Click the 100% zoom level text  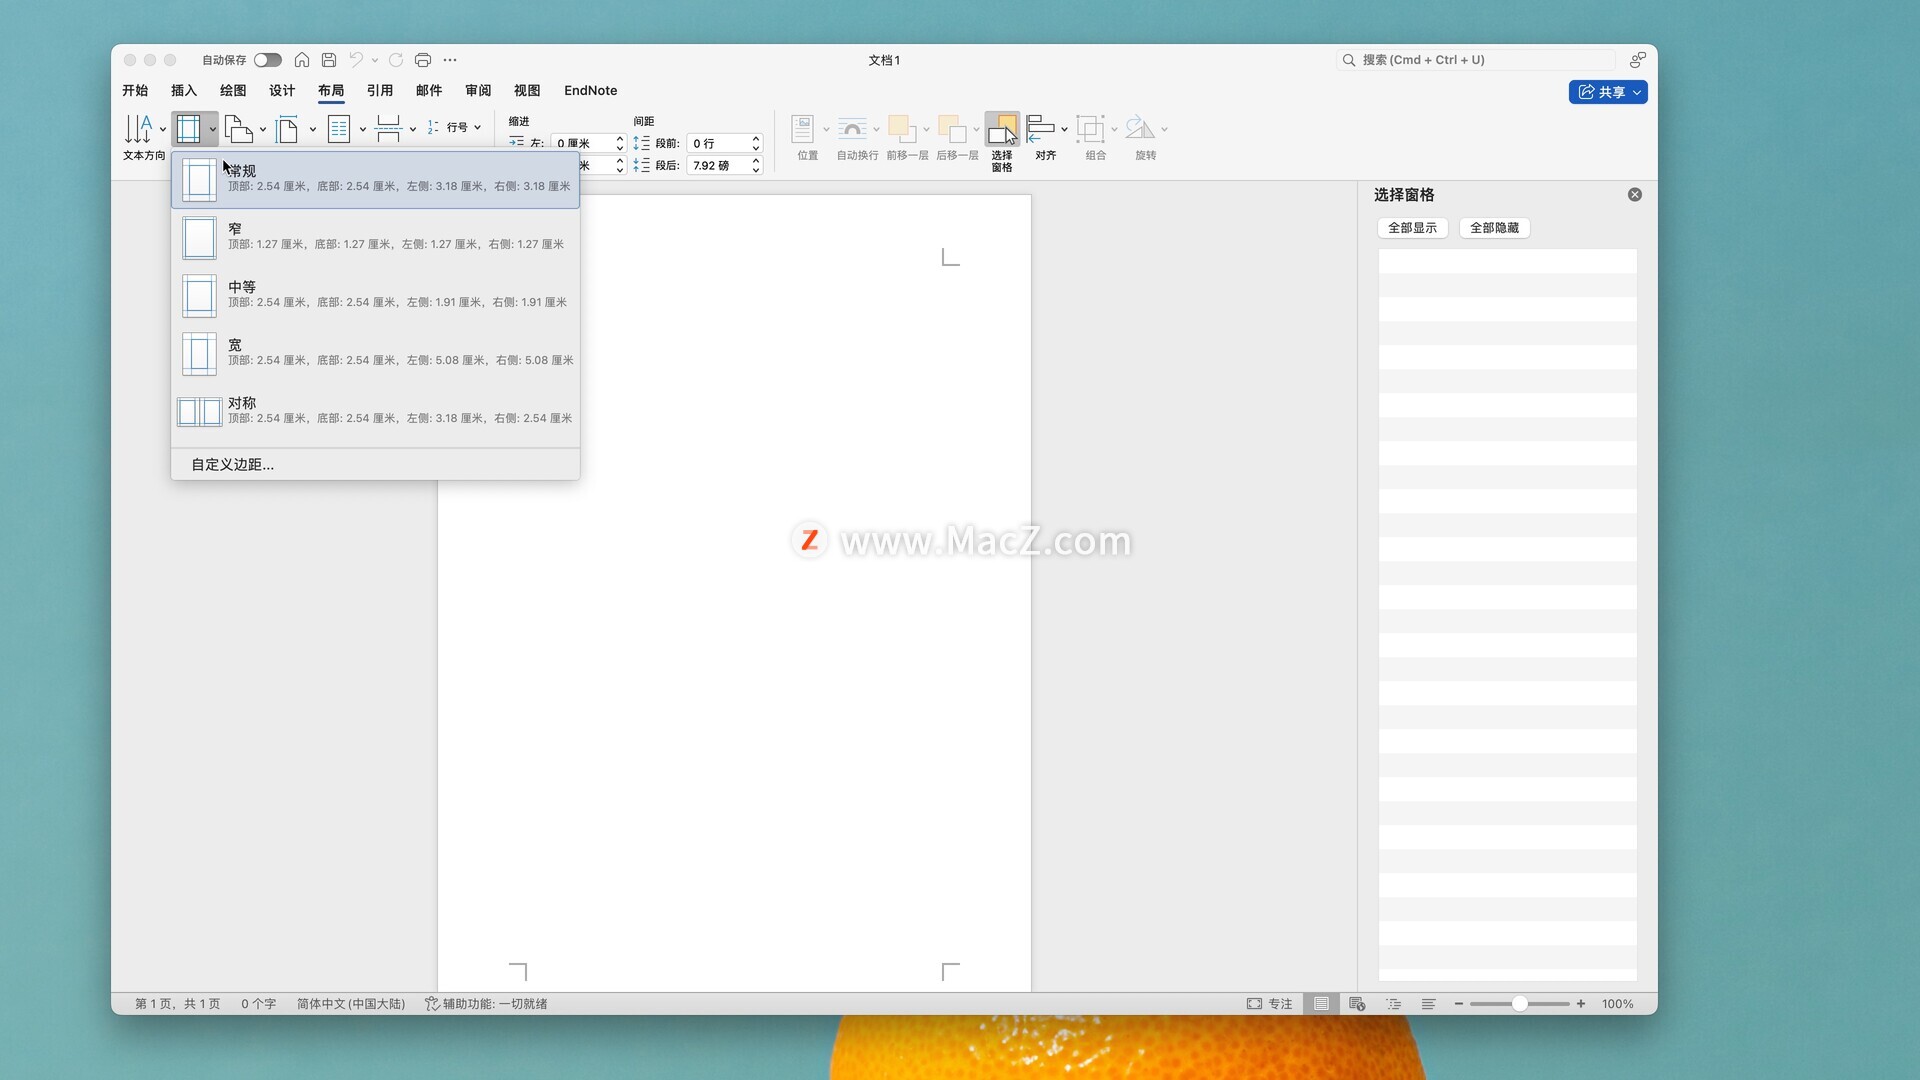click(x=1617, y=1004)
